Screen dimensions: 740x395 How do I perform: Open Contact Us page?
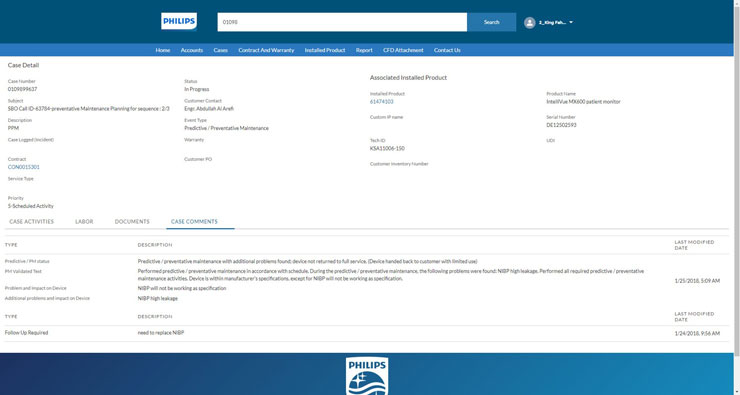tap(447, 50)
